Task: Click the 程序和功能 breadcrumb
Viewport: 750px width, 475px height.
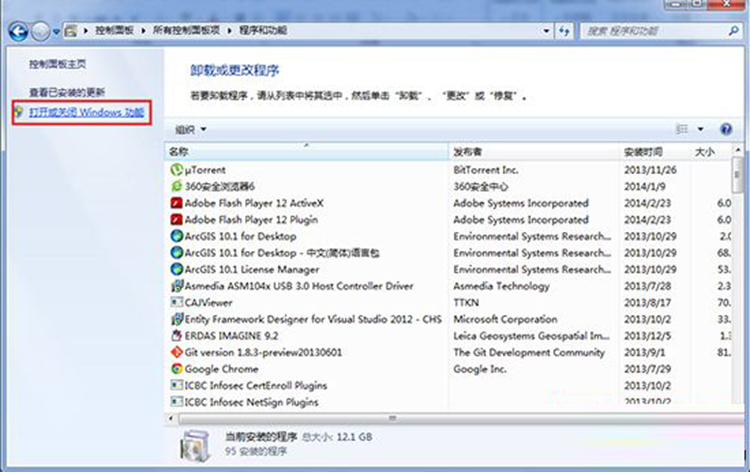Action: [263, 31]
